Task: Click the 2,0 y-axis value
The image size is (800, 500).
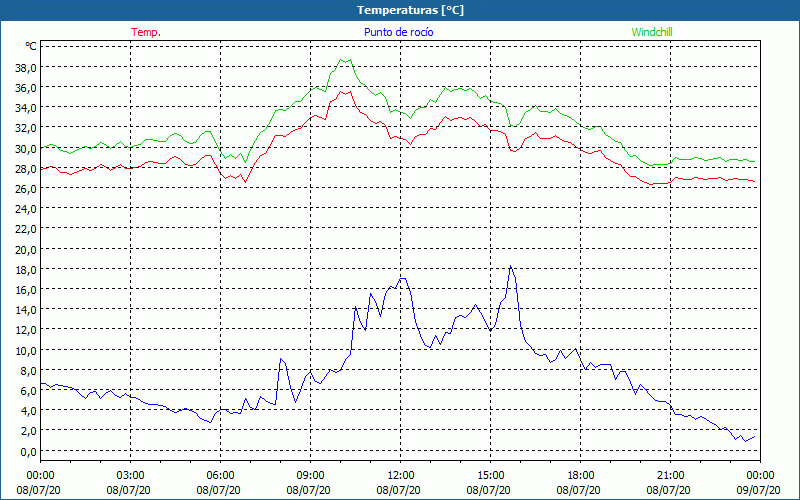Action: [28, 431]
